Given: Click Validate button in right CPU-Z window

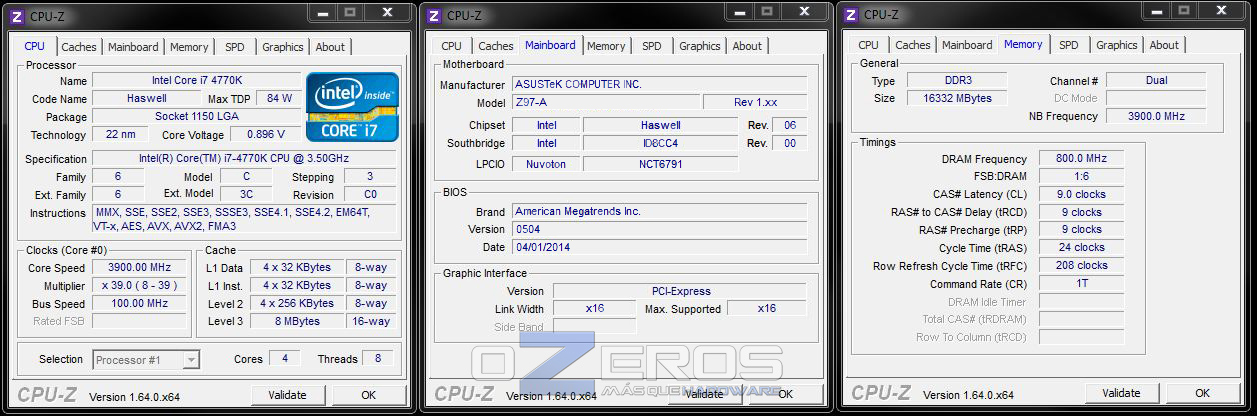Looking at the screenshot, I should click(1122, 393).
